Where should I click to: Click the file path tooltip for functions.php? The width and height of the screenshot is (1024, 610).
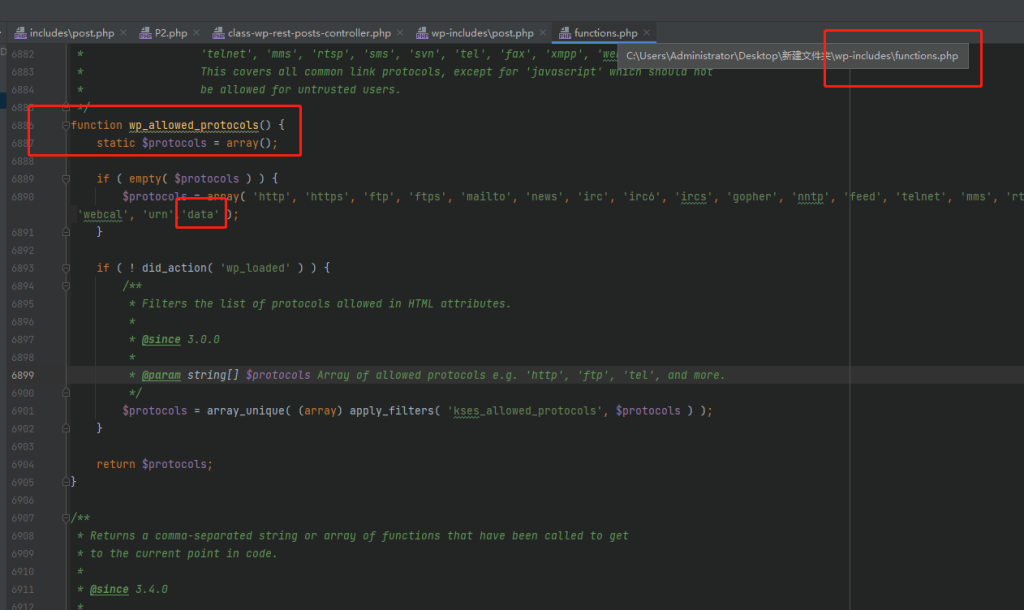tap(792, 56)
